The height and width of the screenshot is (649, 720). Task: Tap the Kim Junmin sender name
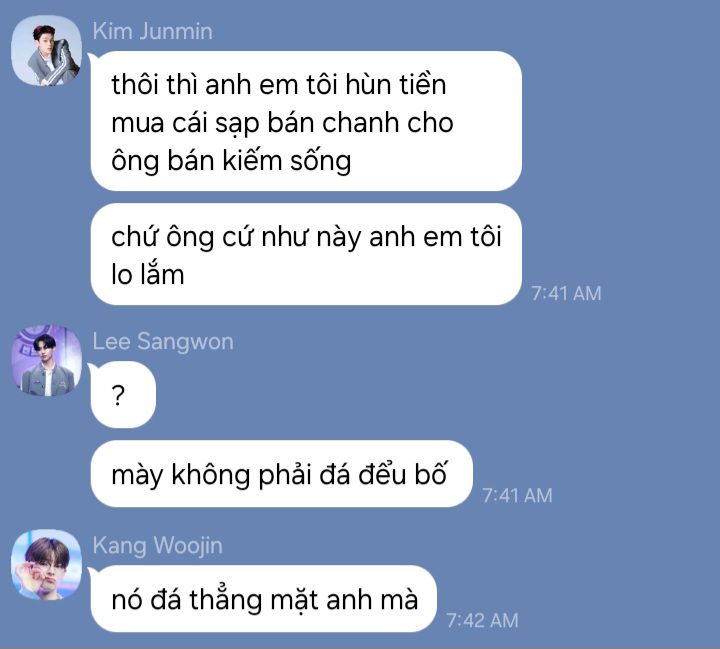[152, 31]
